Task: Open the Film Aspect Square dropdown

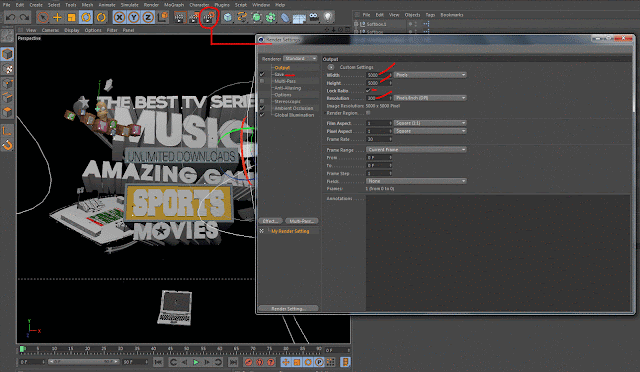Action: point(430,123)
